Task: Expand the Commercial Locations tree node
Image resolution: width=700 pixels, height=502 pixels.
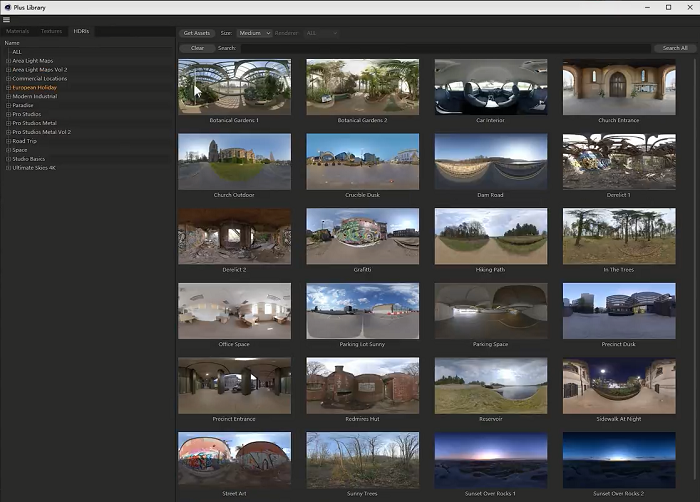Action: point(8,79)
